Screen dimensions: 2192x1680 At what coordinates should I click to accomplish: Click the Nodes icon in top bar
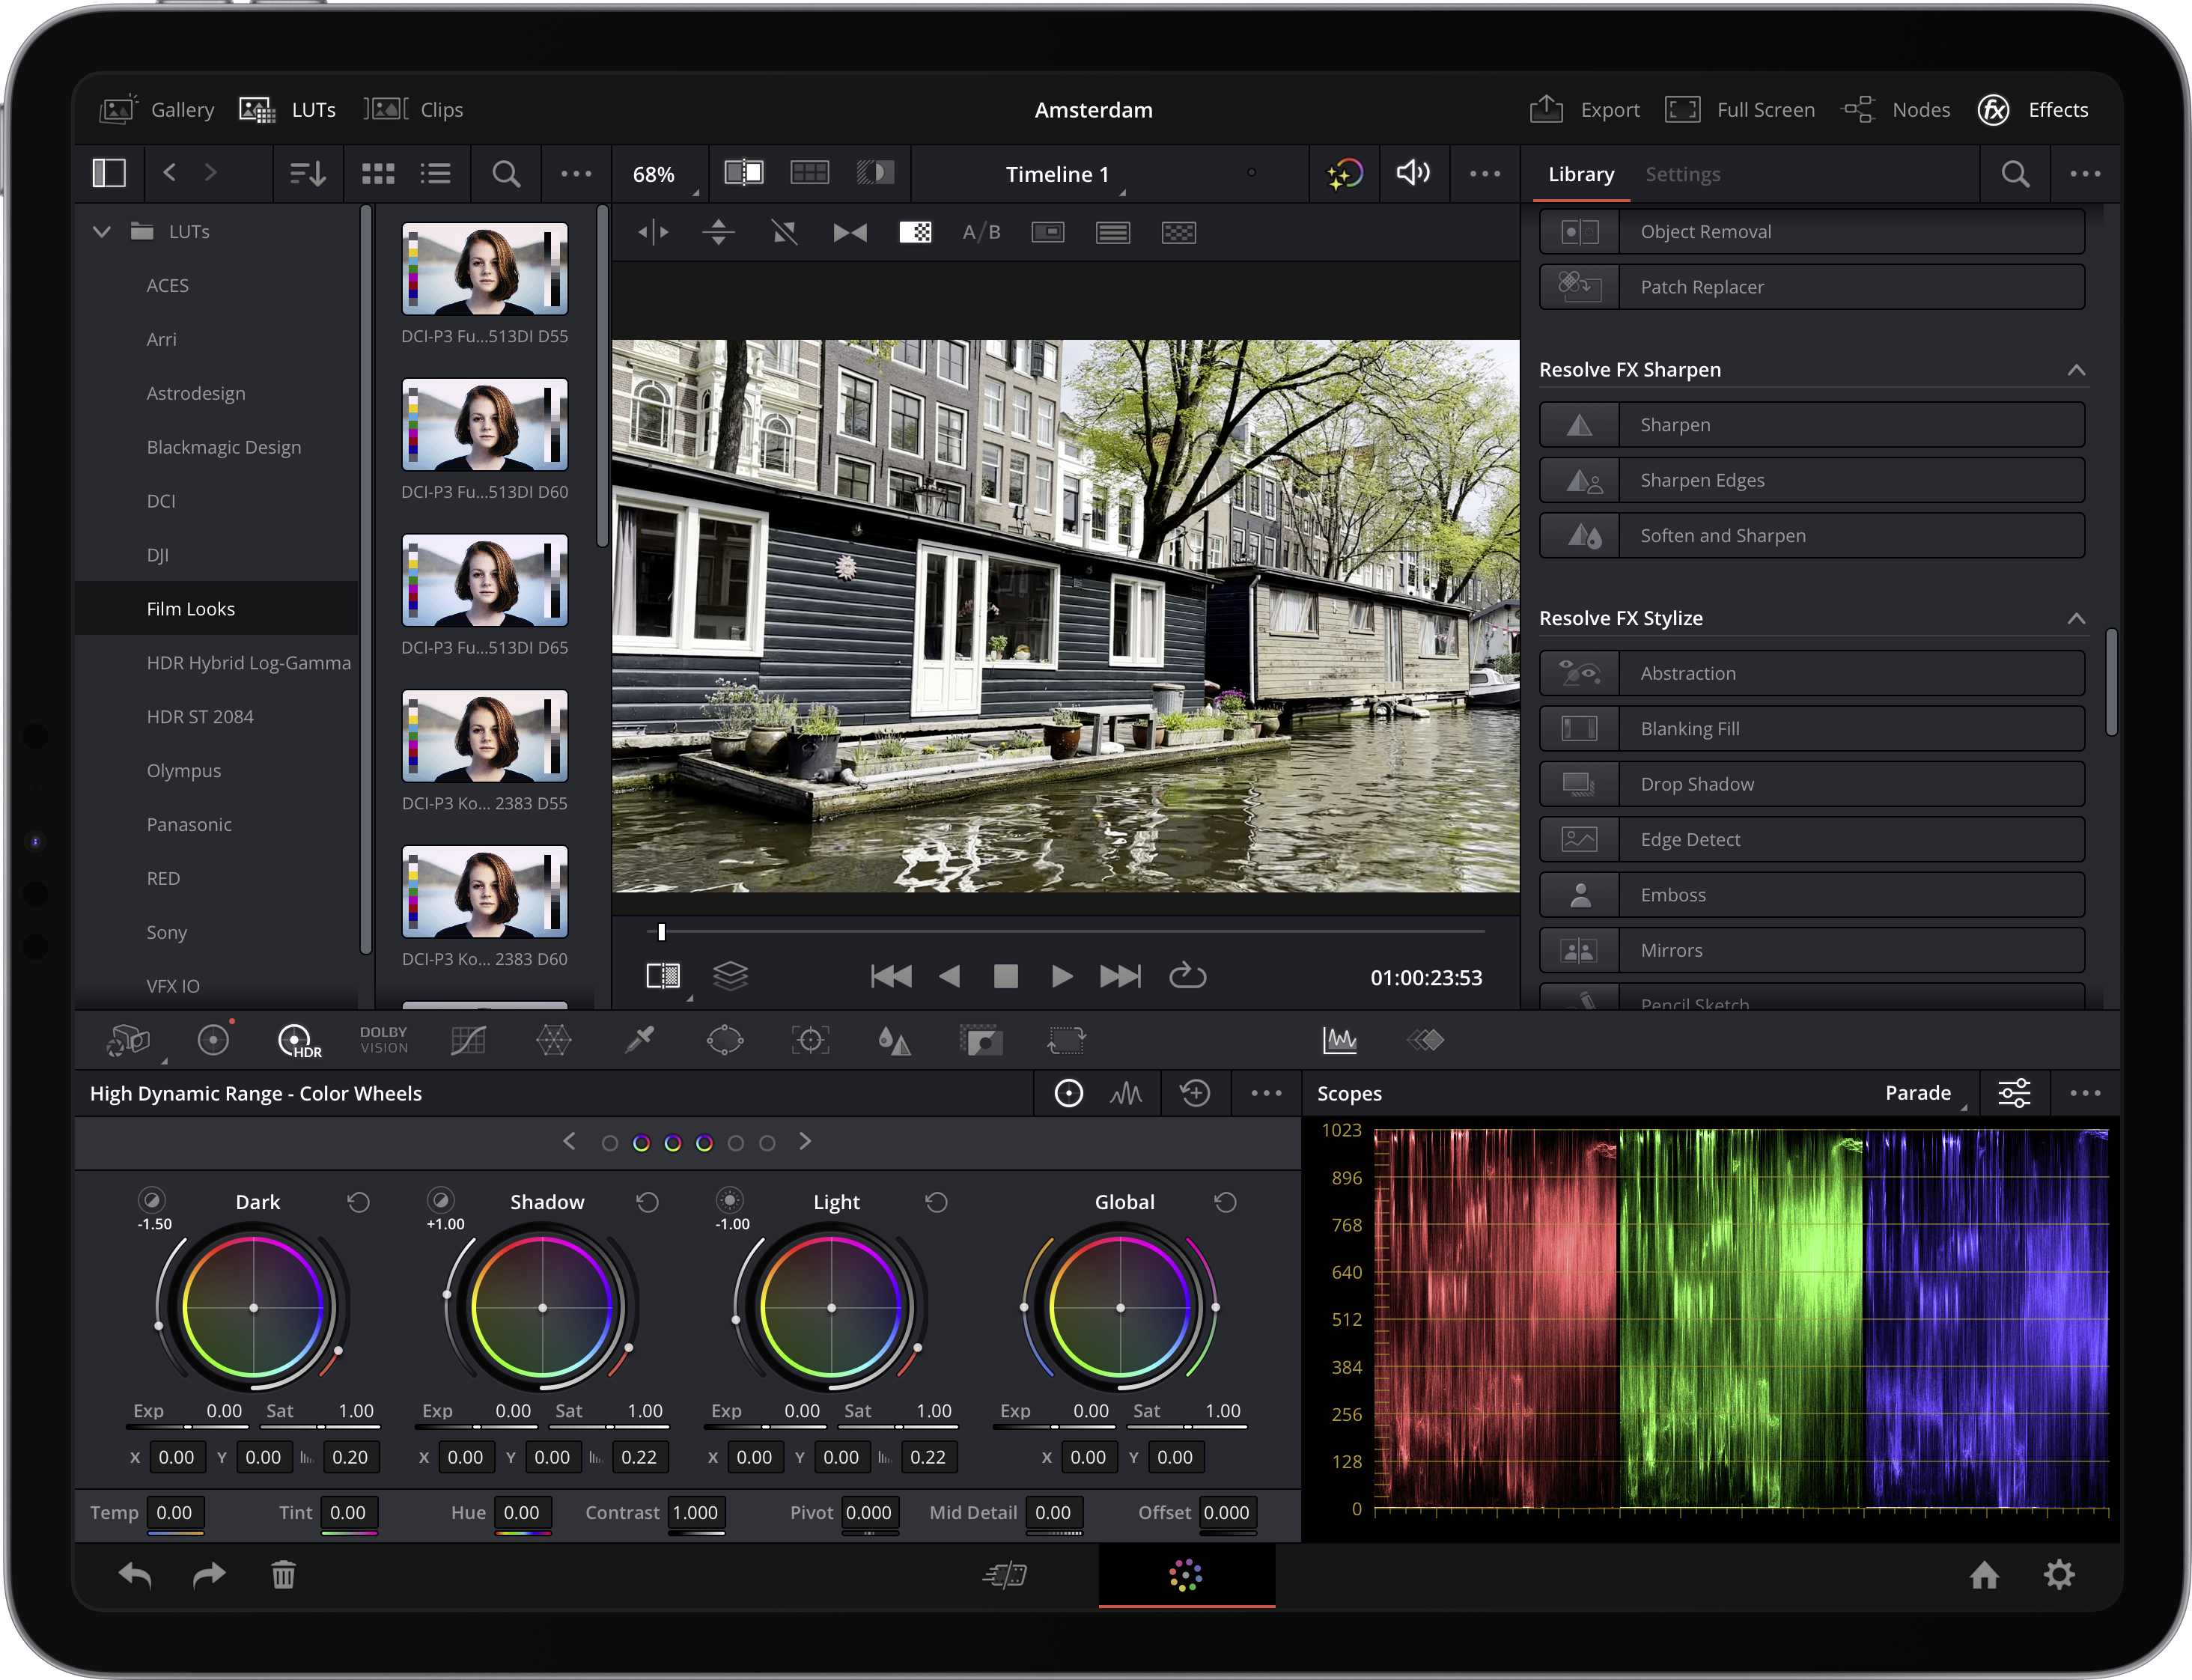(1858, 110)
